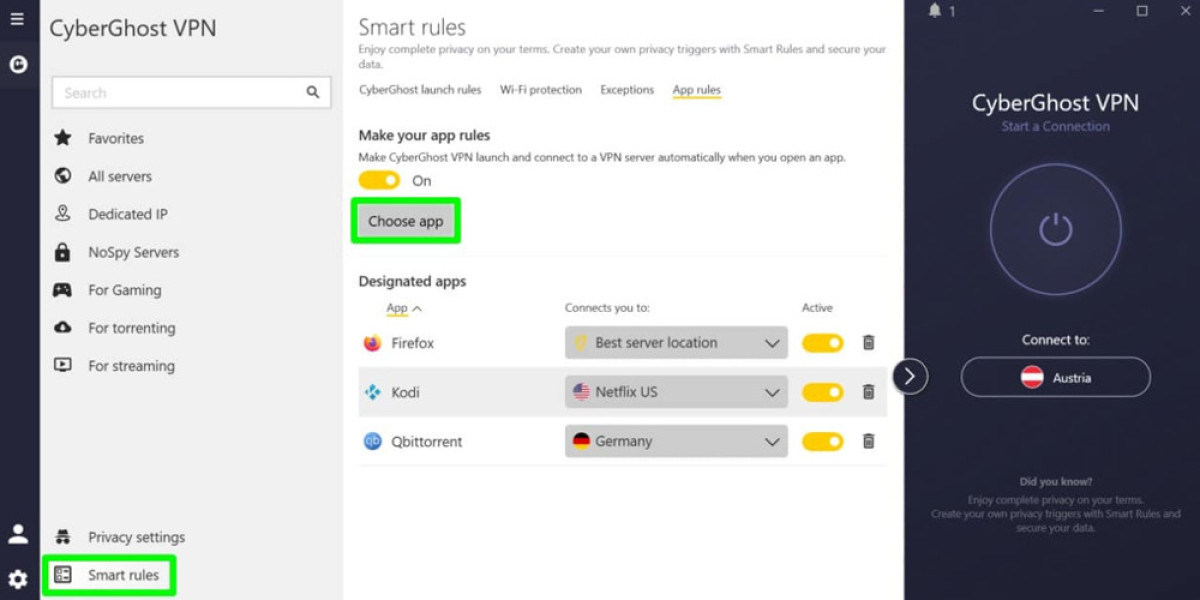
Task: Select the Austria connect-to button
Action: tap(1055, 378)
